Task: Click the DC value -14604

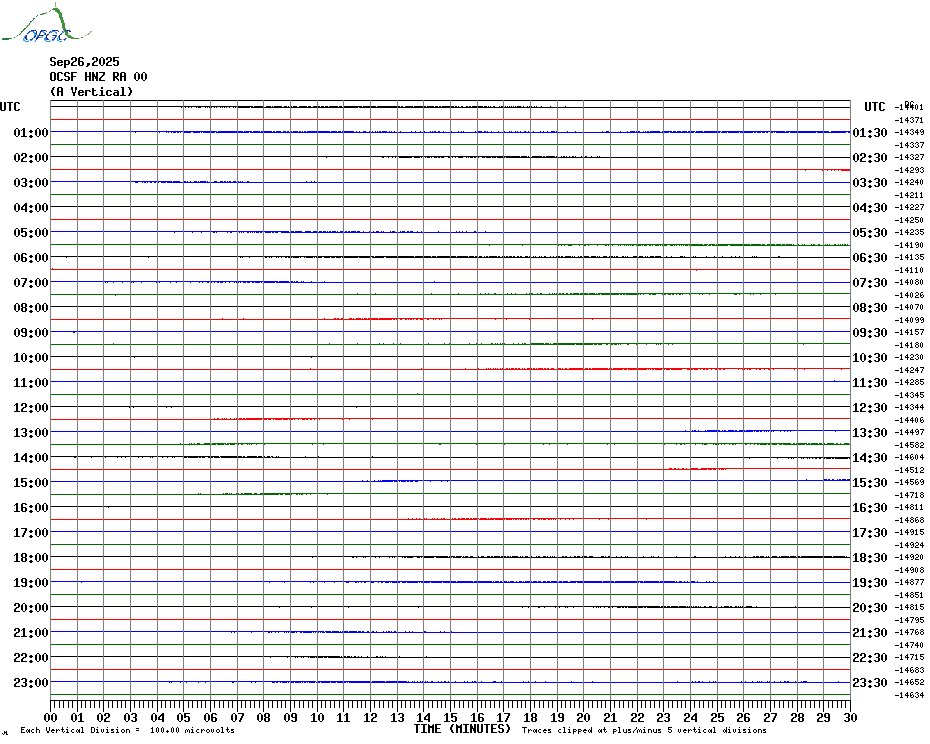Action: coord(909,457)
